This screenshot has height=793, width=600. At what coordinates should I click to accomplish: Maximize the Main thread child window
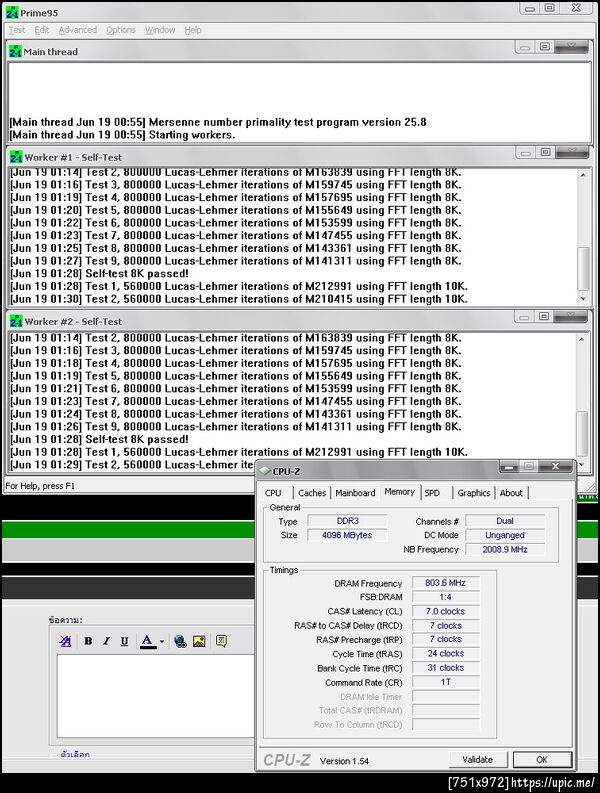pyautogui.click(x=544, y=47)
